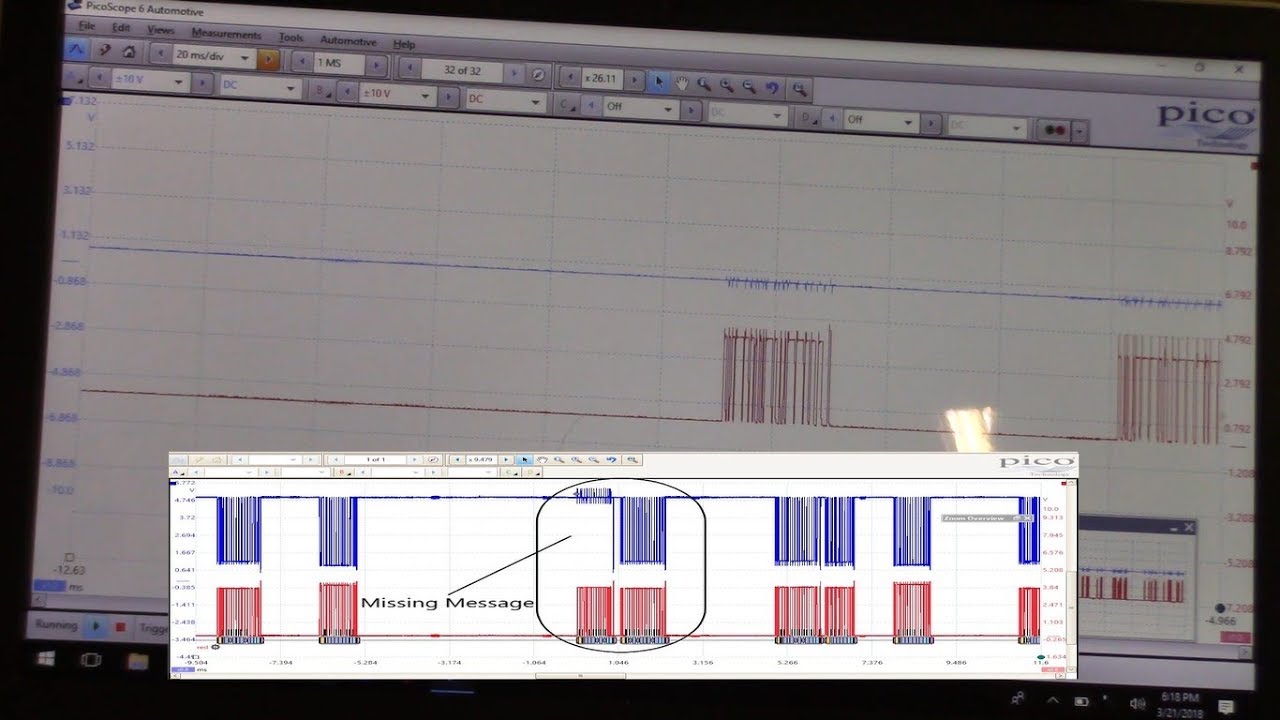The height and width of the screenshot is (720, 1280).
Task: Increase timebase with the orange arrow
Action: 268,59
